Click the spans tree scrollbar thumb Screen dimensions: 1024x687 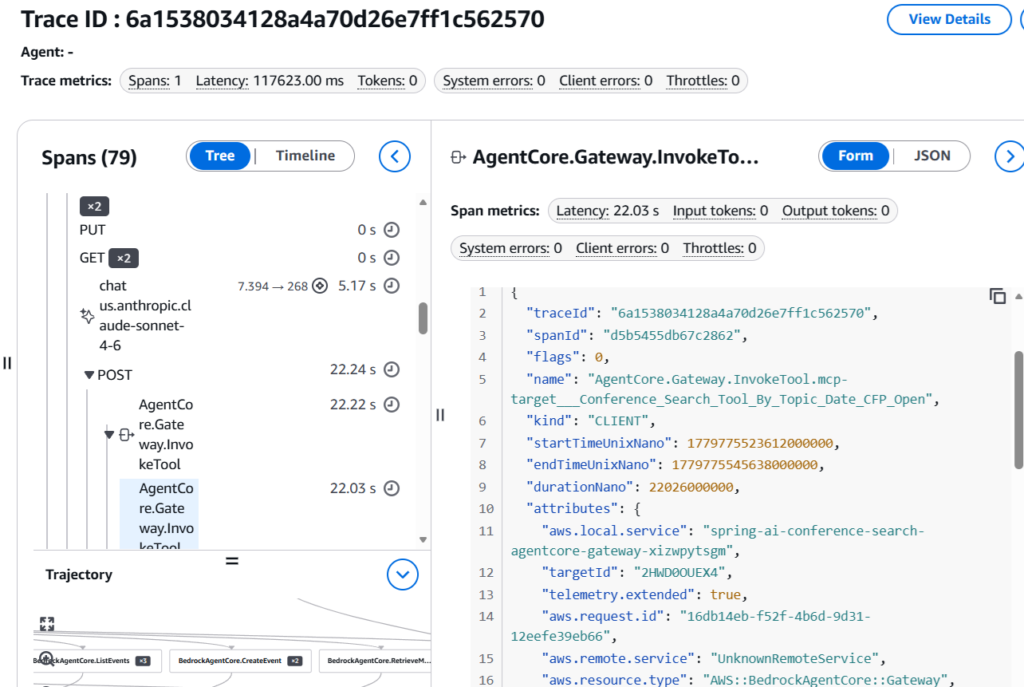pyautogui.click(x=423, y=318)
